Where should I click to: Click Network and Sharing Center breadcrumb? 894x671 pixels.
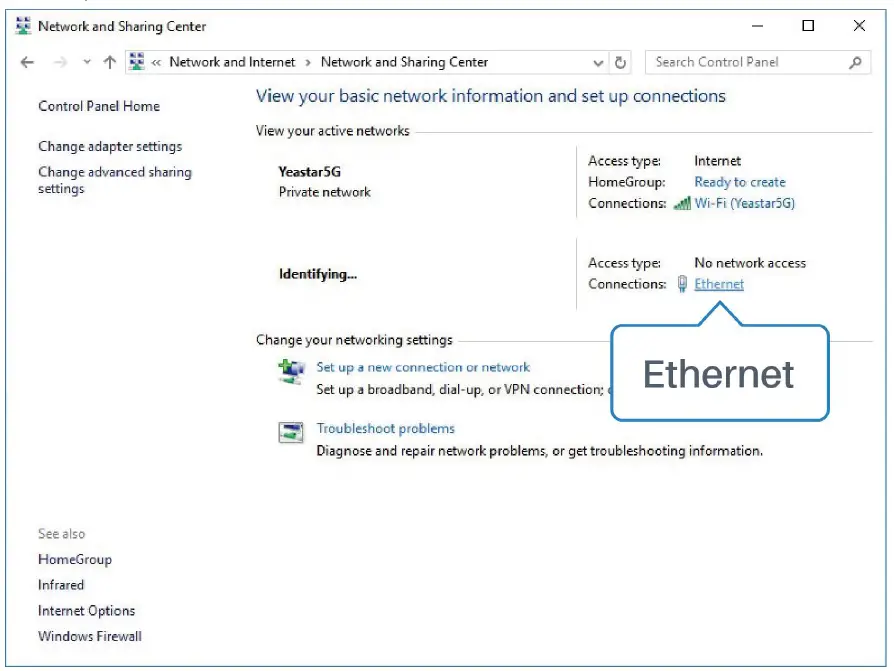click(x=404, y=62)
